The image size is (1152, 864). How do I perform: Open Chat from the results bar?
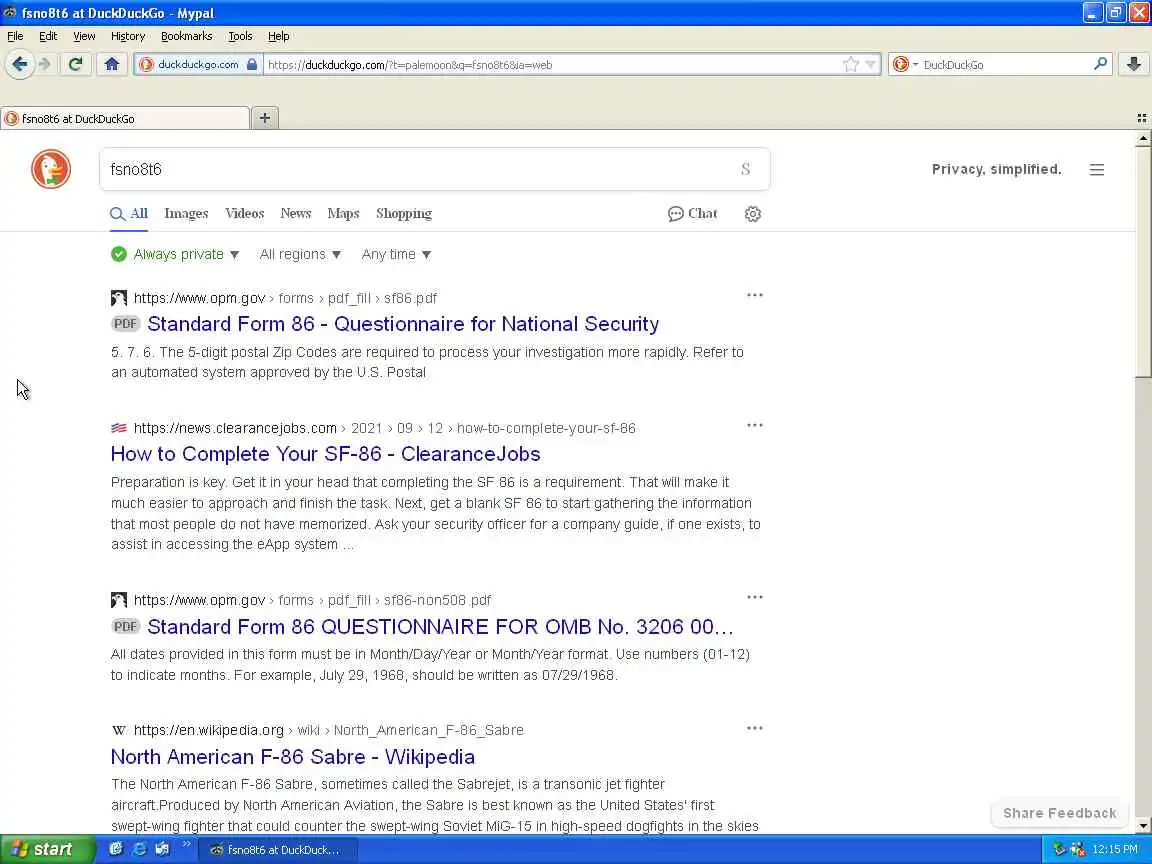point(693,214)
